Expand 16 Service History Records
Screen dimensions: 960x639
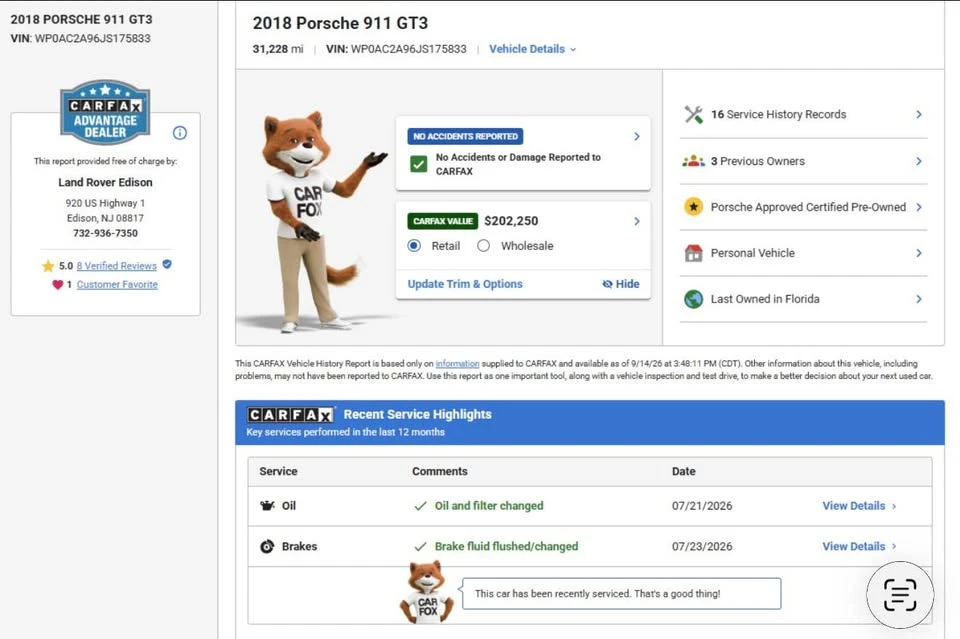point(803,114)
